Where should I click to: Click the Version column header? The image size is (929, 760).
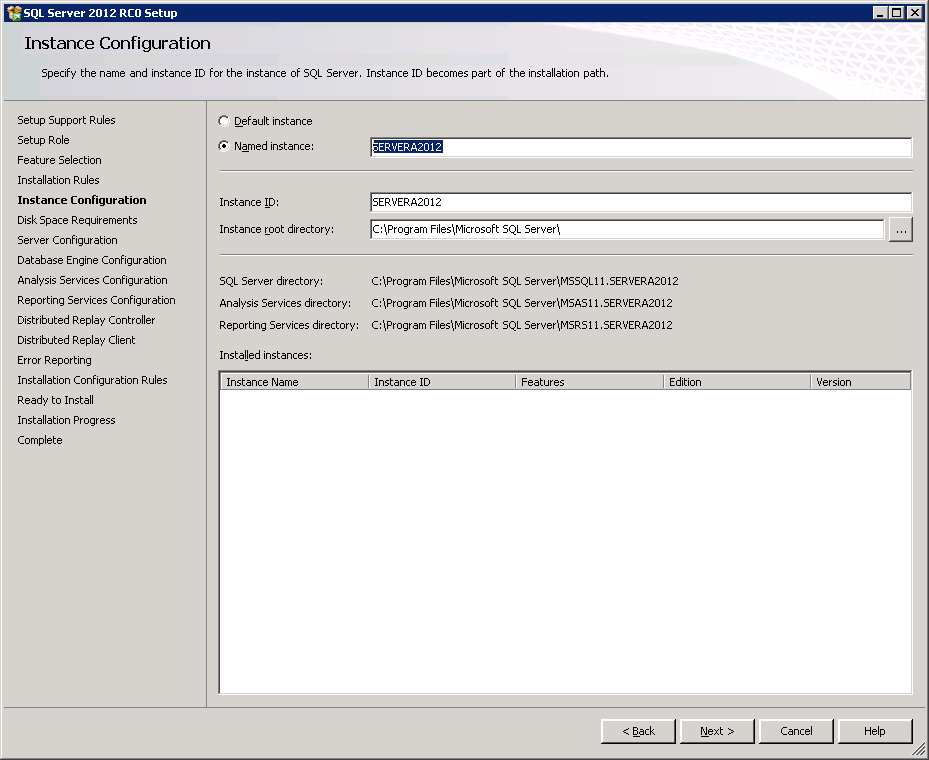pyautogui.click(x=859, y=382)
